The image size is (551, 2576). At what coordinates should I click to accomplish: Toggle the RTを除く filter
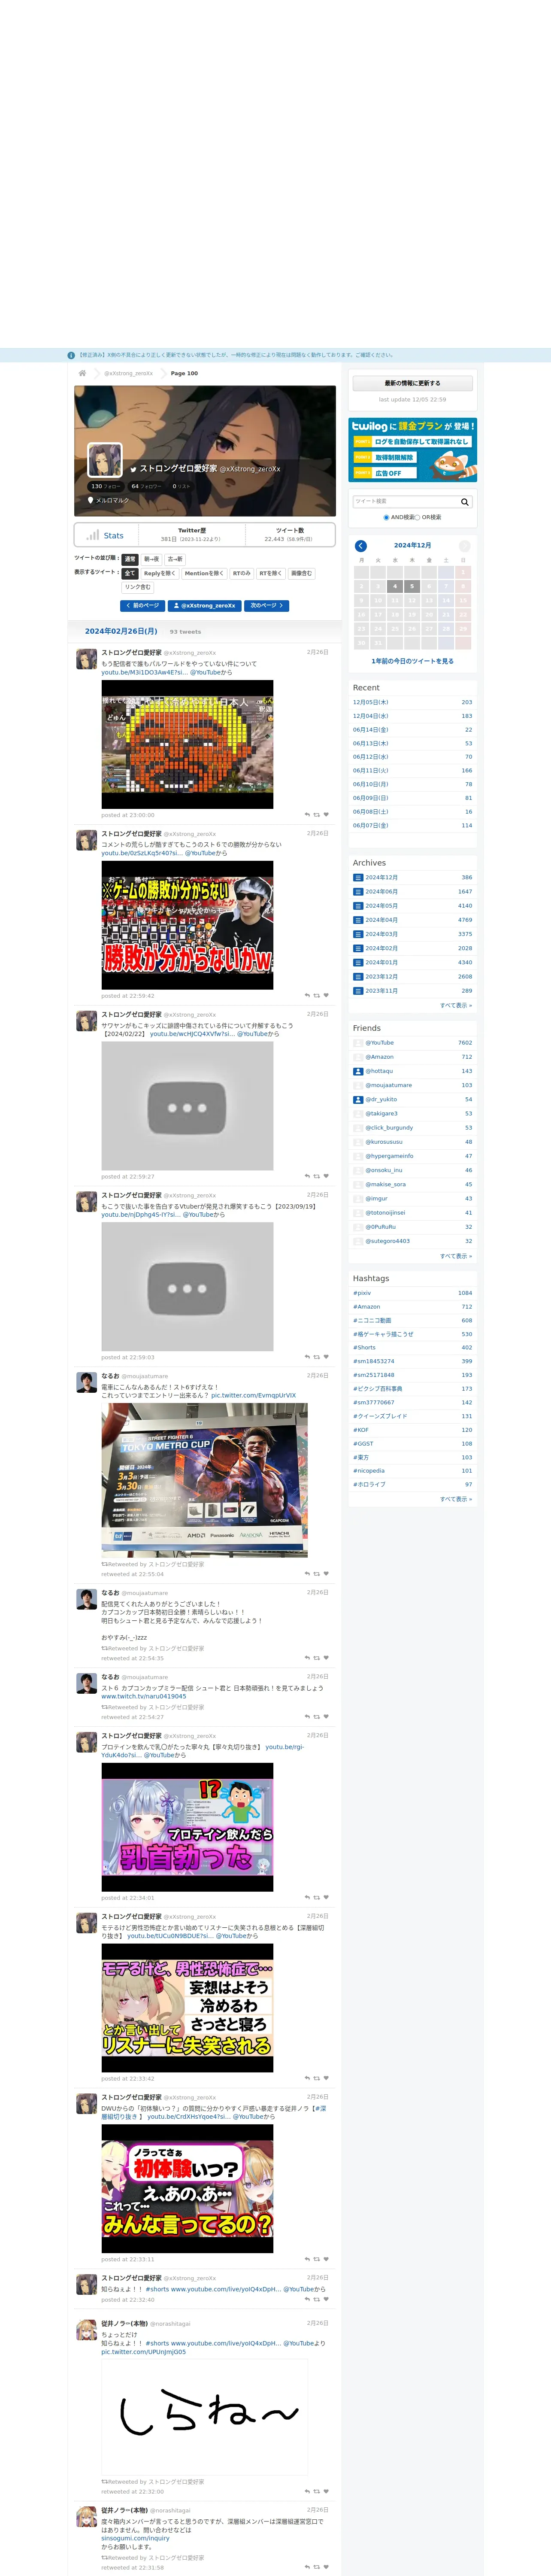[x=271, y=574]
